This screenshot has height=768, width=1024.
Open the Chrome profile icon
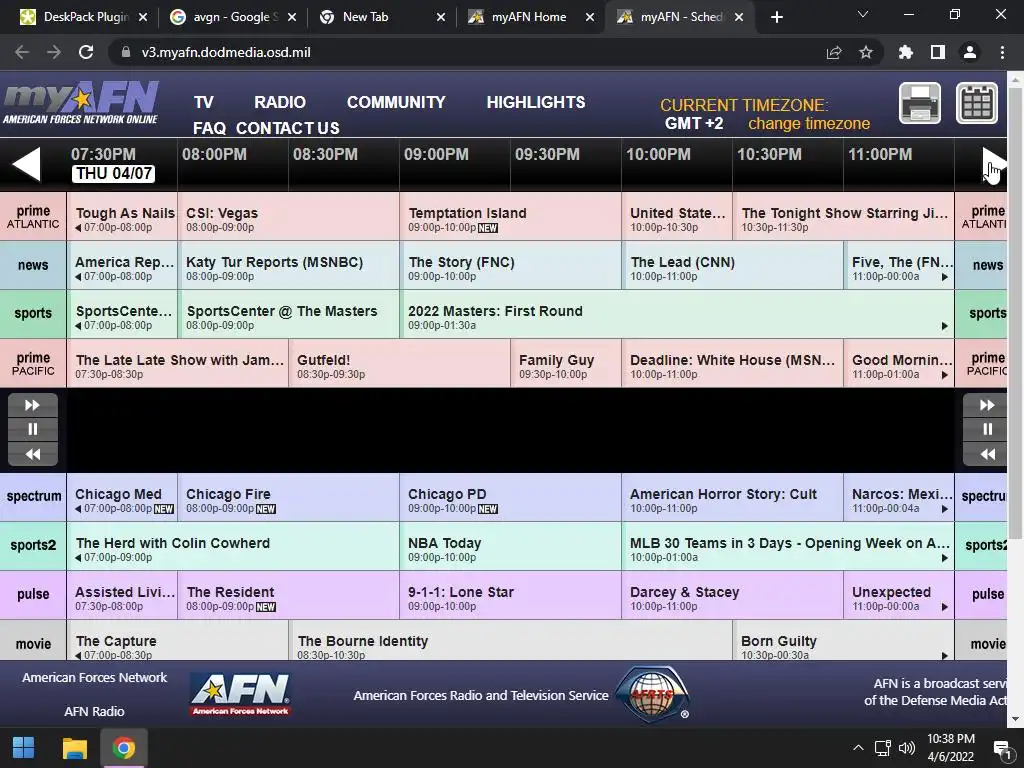coord(970,52)
